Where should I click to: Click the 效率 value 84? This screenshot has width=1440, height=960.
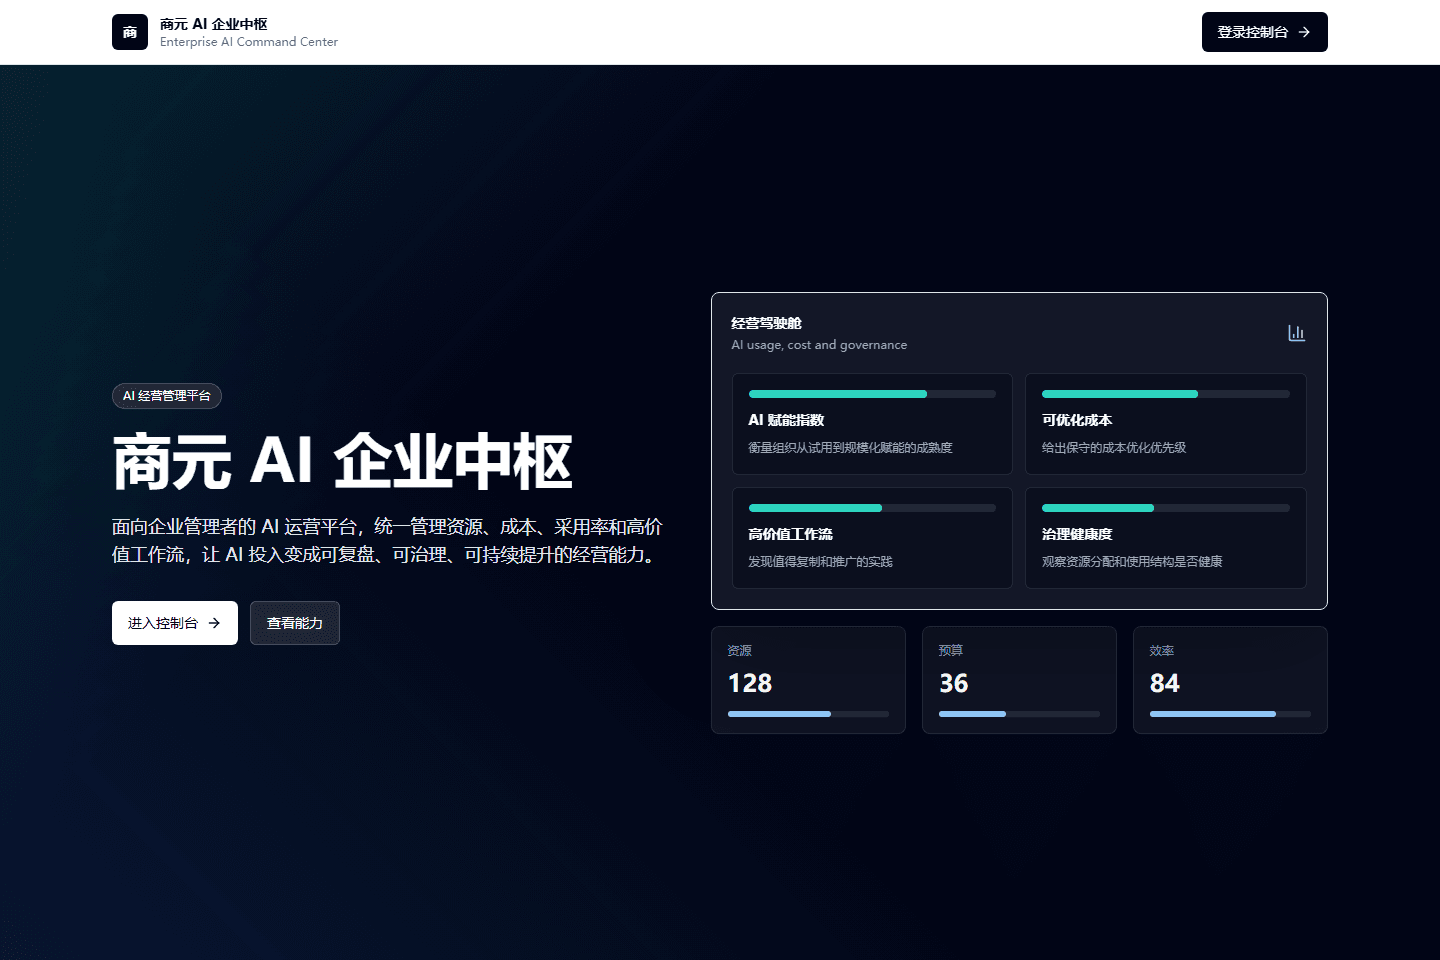(1165, 683)
